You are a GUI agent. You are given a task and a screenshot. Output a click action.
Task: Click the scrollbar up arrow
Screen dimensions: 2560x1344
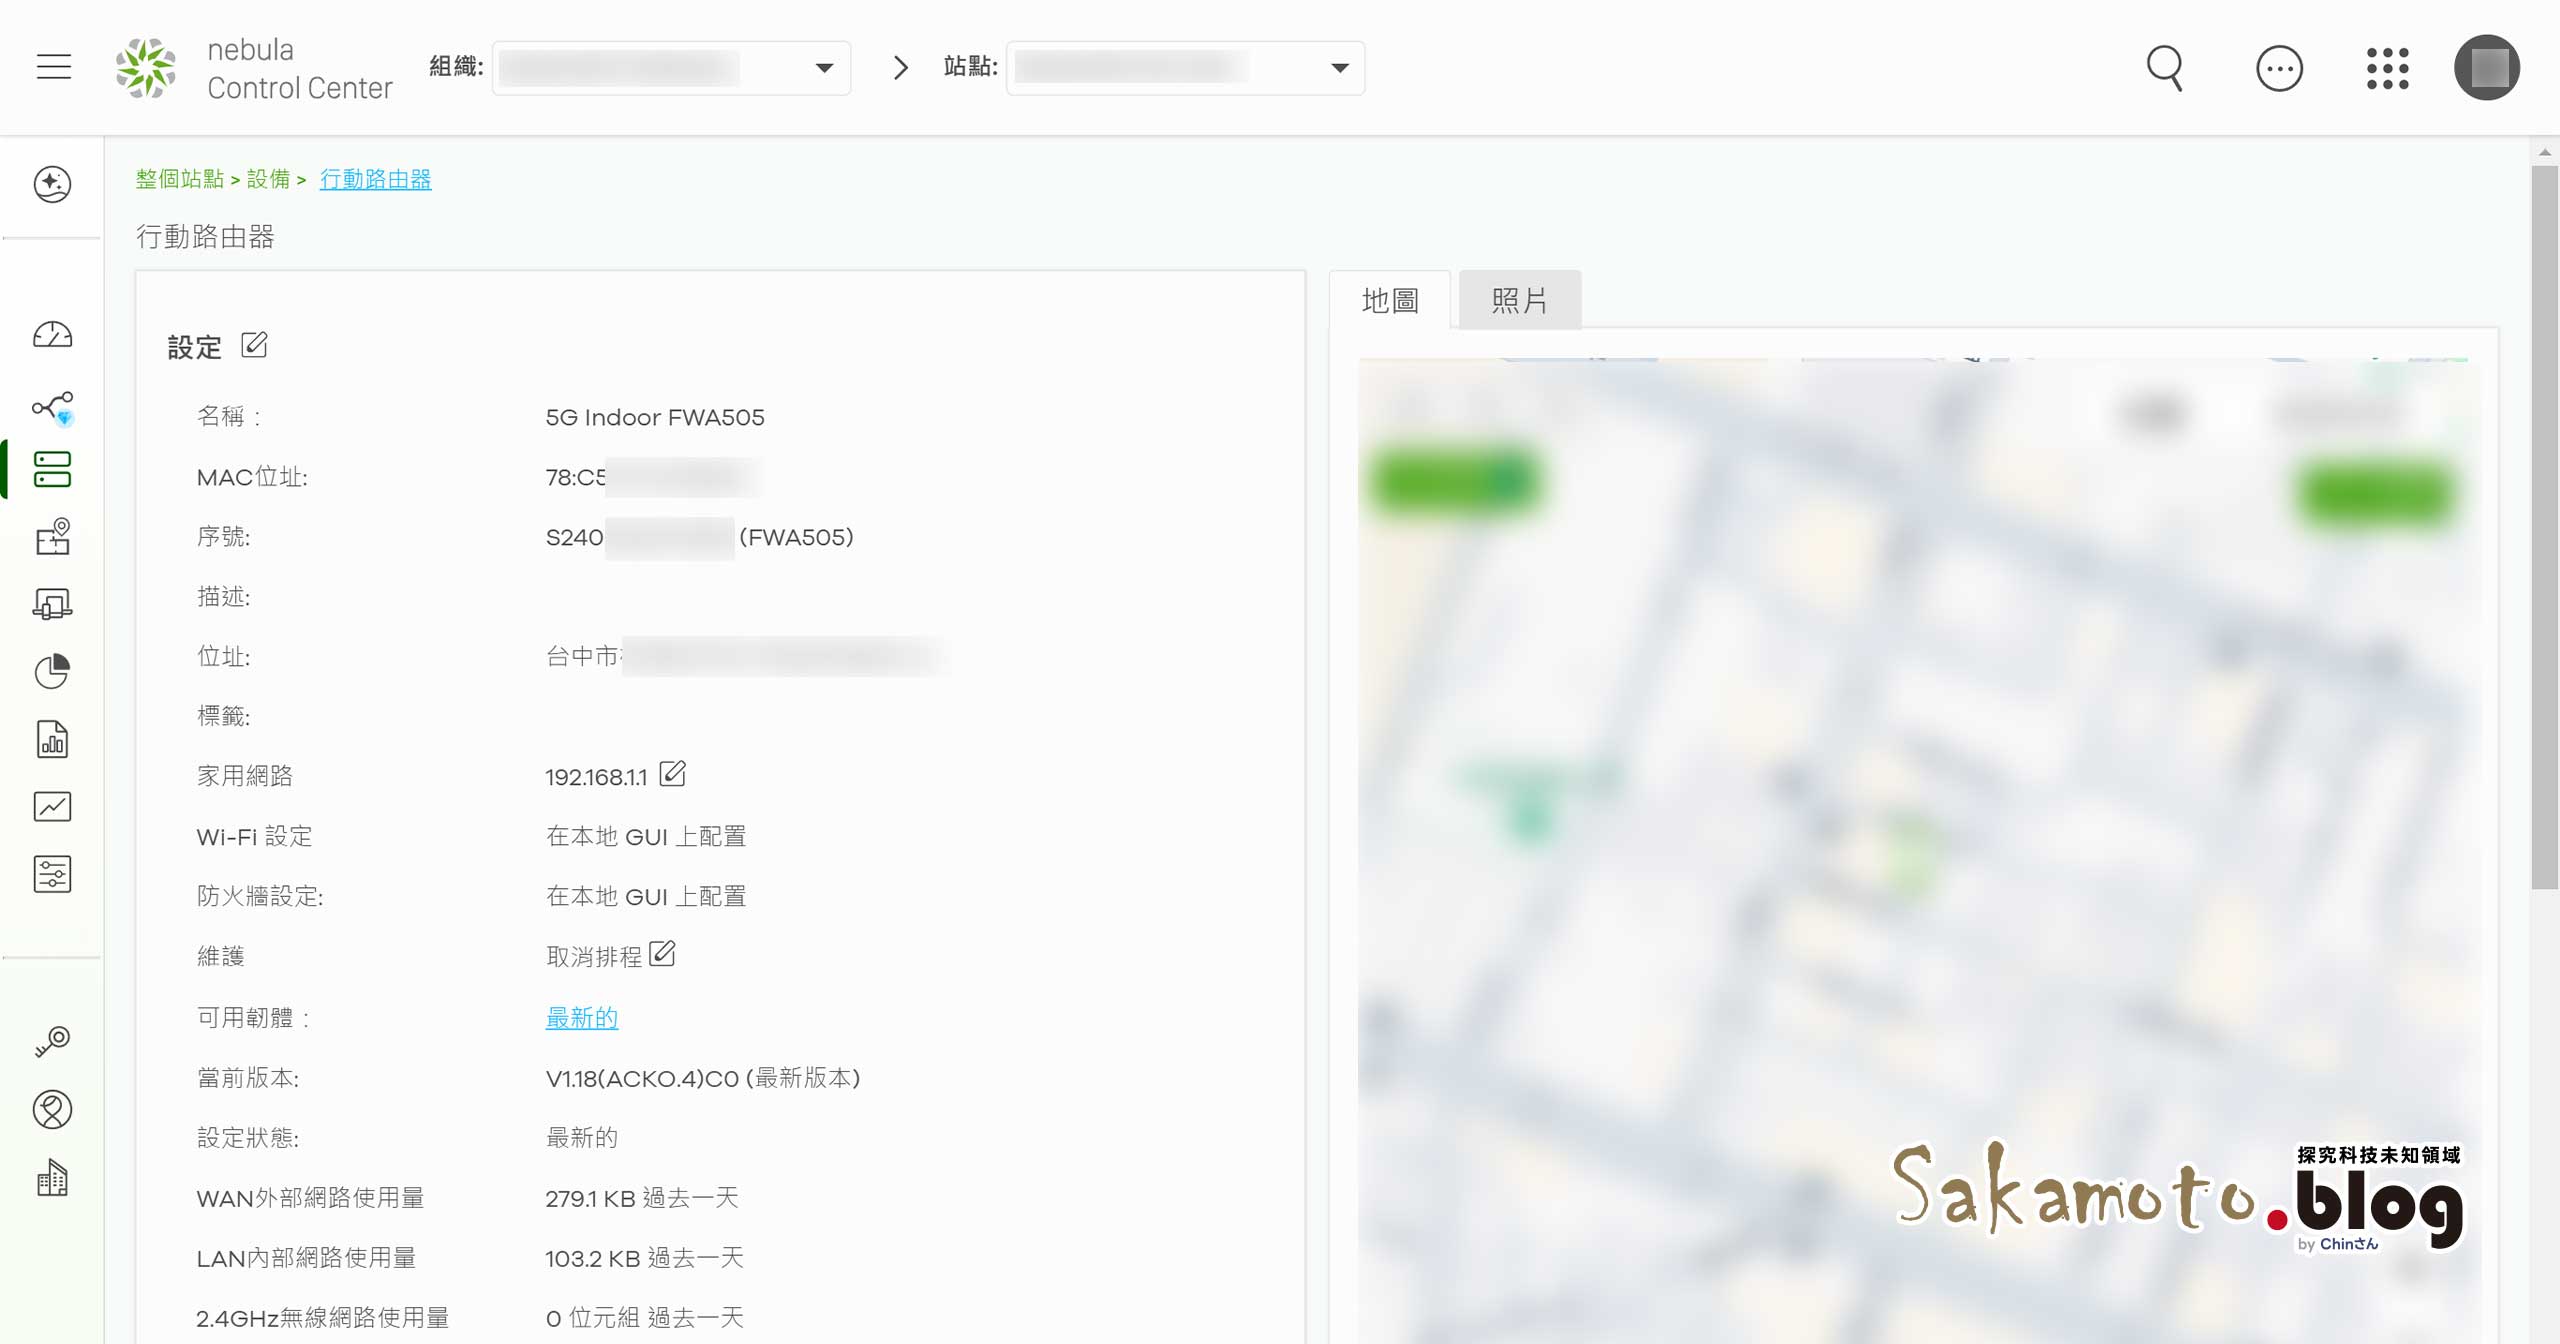click(2544, 152)
